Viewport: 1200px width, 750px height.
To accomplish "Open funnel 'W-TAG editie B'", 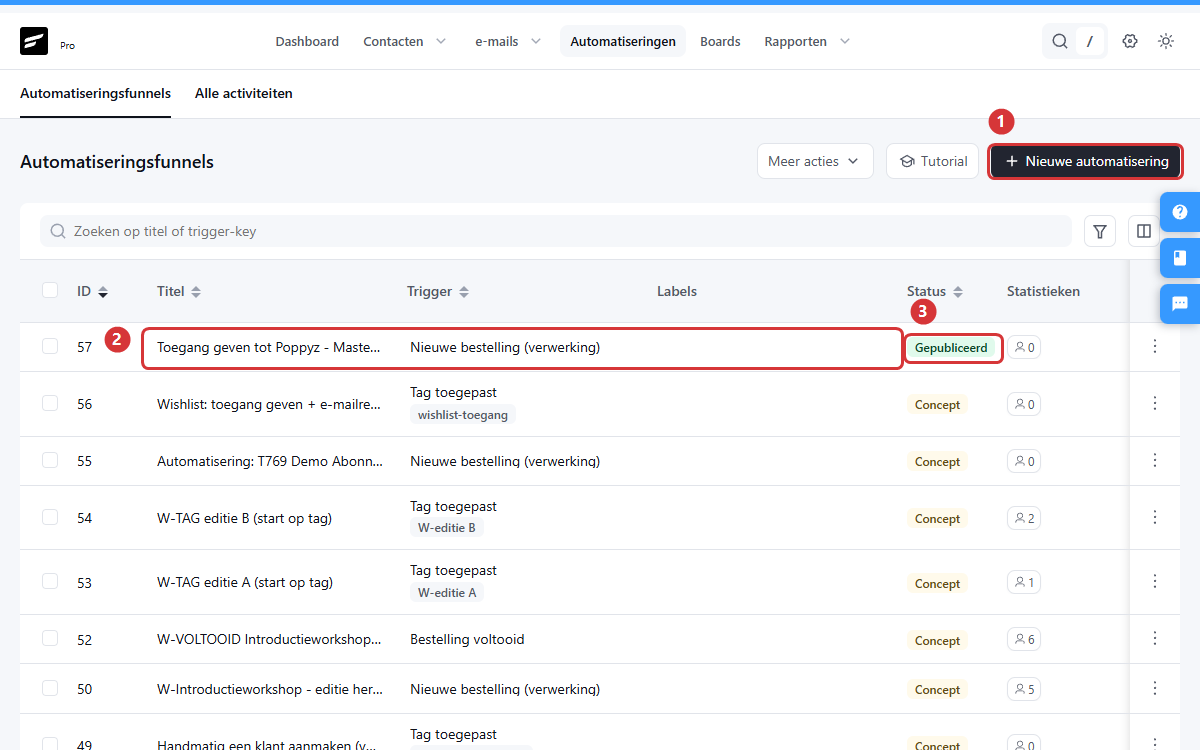I will coord(244,518).
